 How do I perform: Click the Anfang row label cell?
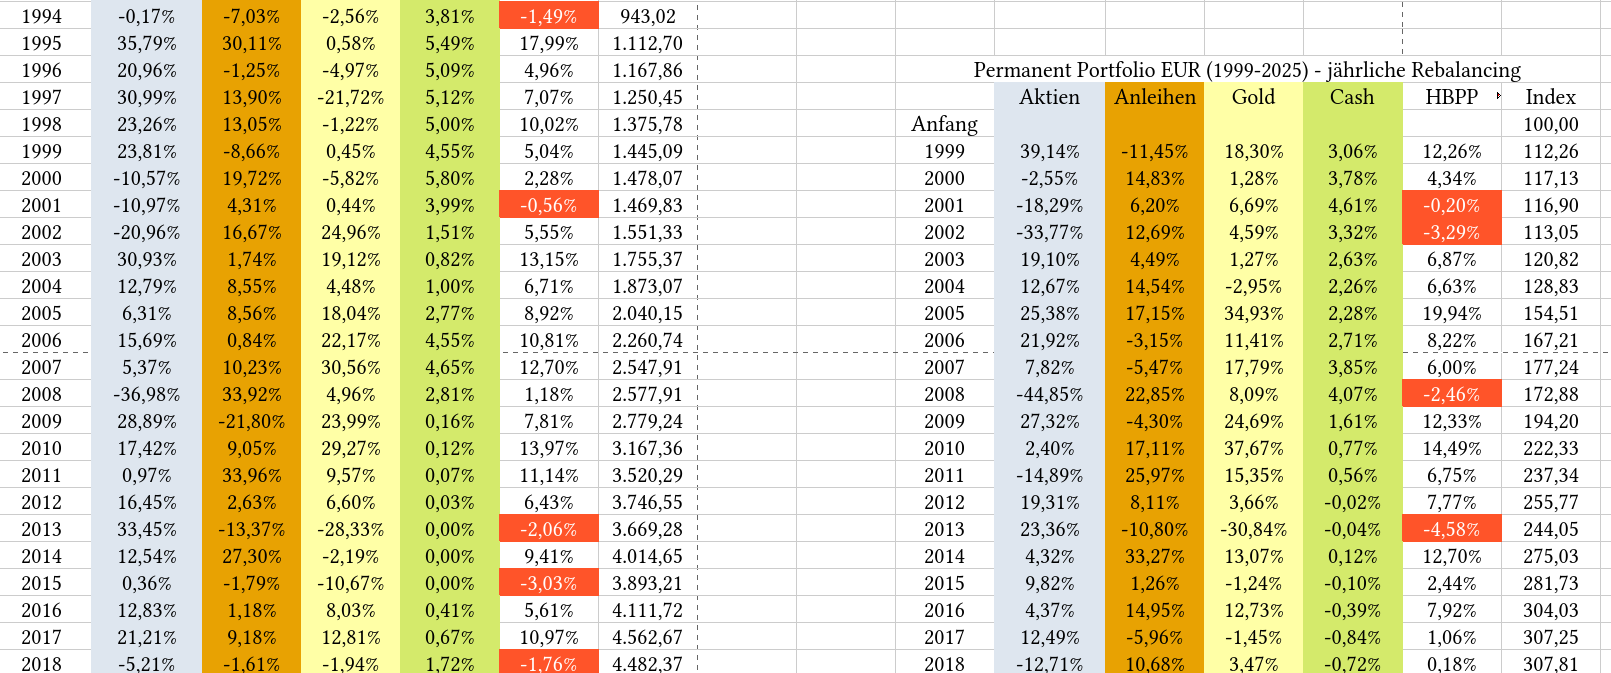coord(944,124)
